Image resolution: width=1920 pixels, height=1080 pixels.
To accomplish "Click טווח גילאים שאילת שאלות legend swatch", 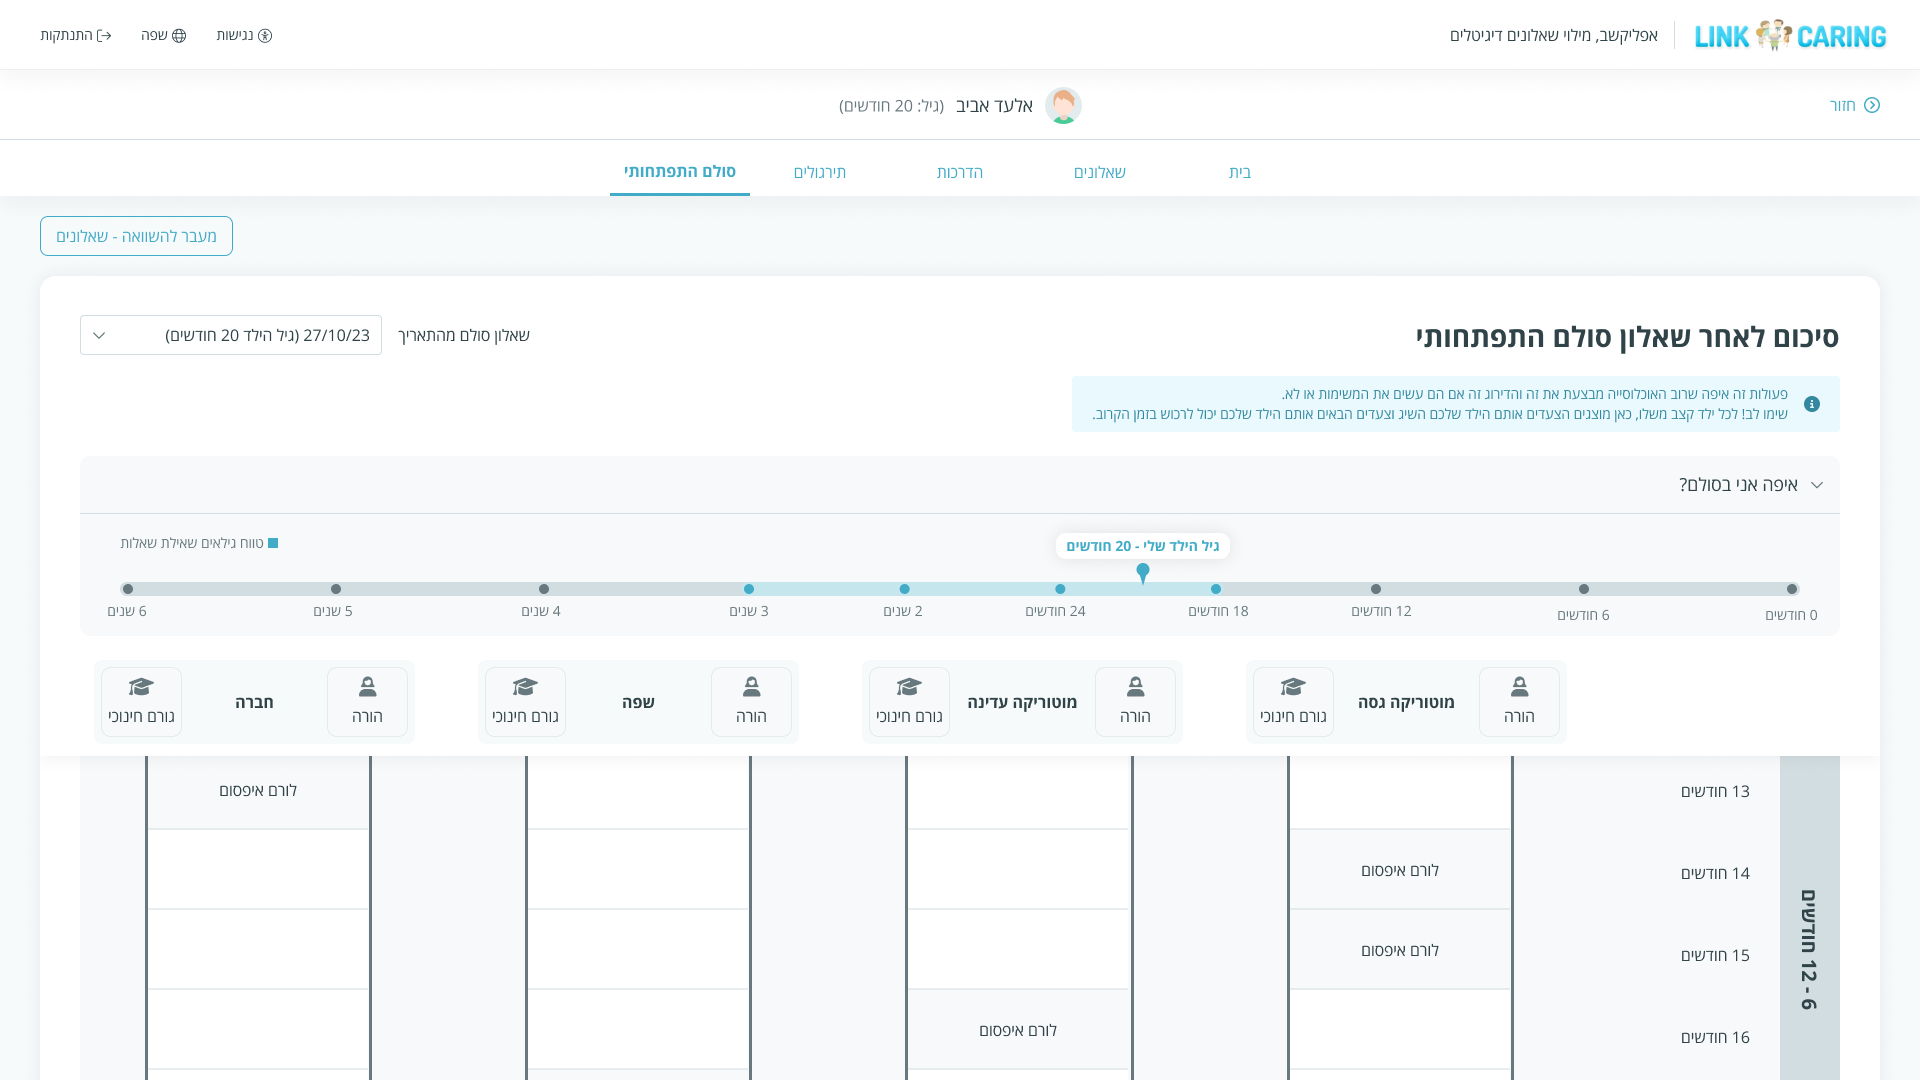I will click(273, 543).
